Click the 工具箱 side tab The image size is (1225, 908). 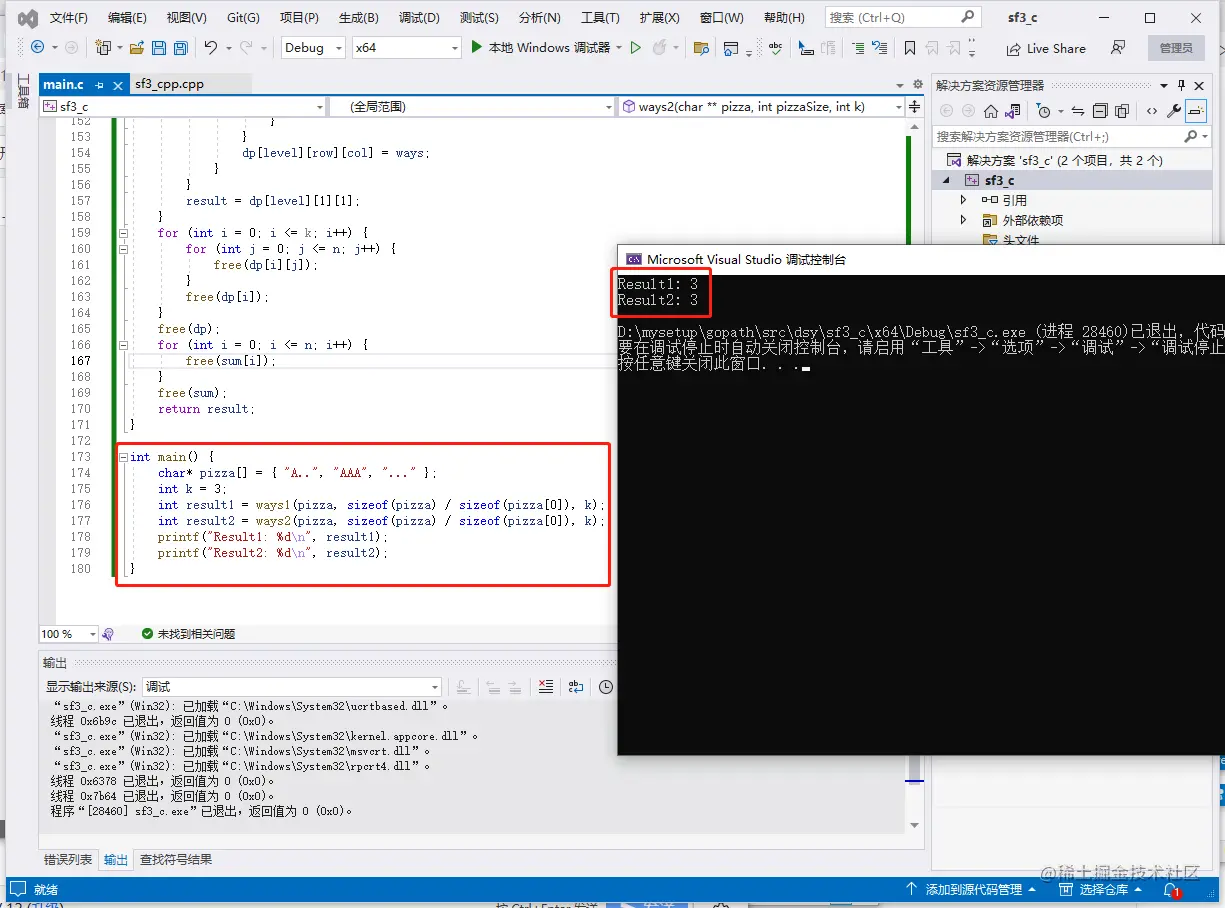point(23,91)
